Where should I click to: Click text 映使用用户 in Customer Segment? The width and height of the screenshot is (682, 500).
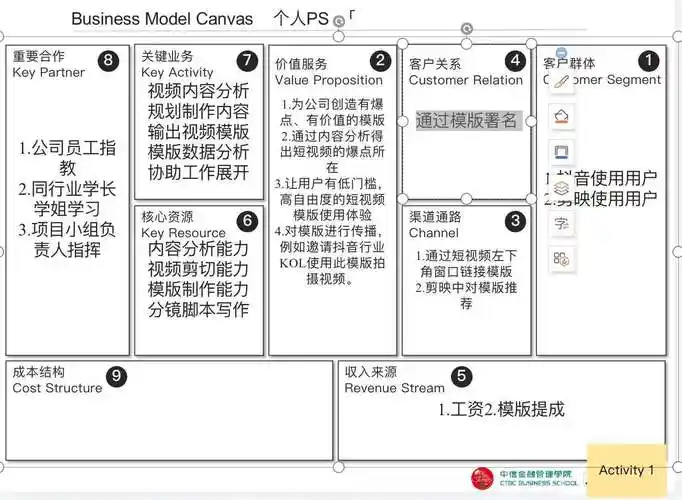point(615,198)
